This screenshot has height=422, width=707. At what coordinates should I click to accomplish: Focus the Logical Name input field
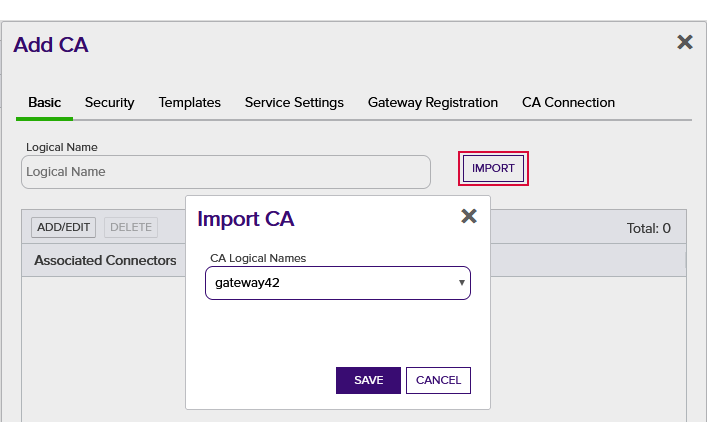226,172
